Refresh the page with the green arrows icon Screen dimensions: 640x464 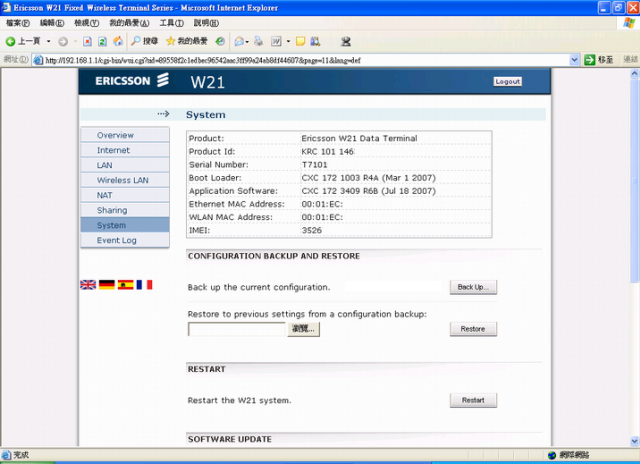click(x=102, y=41)
